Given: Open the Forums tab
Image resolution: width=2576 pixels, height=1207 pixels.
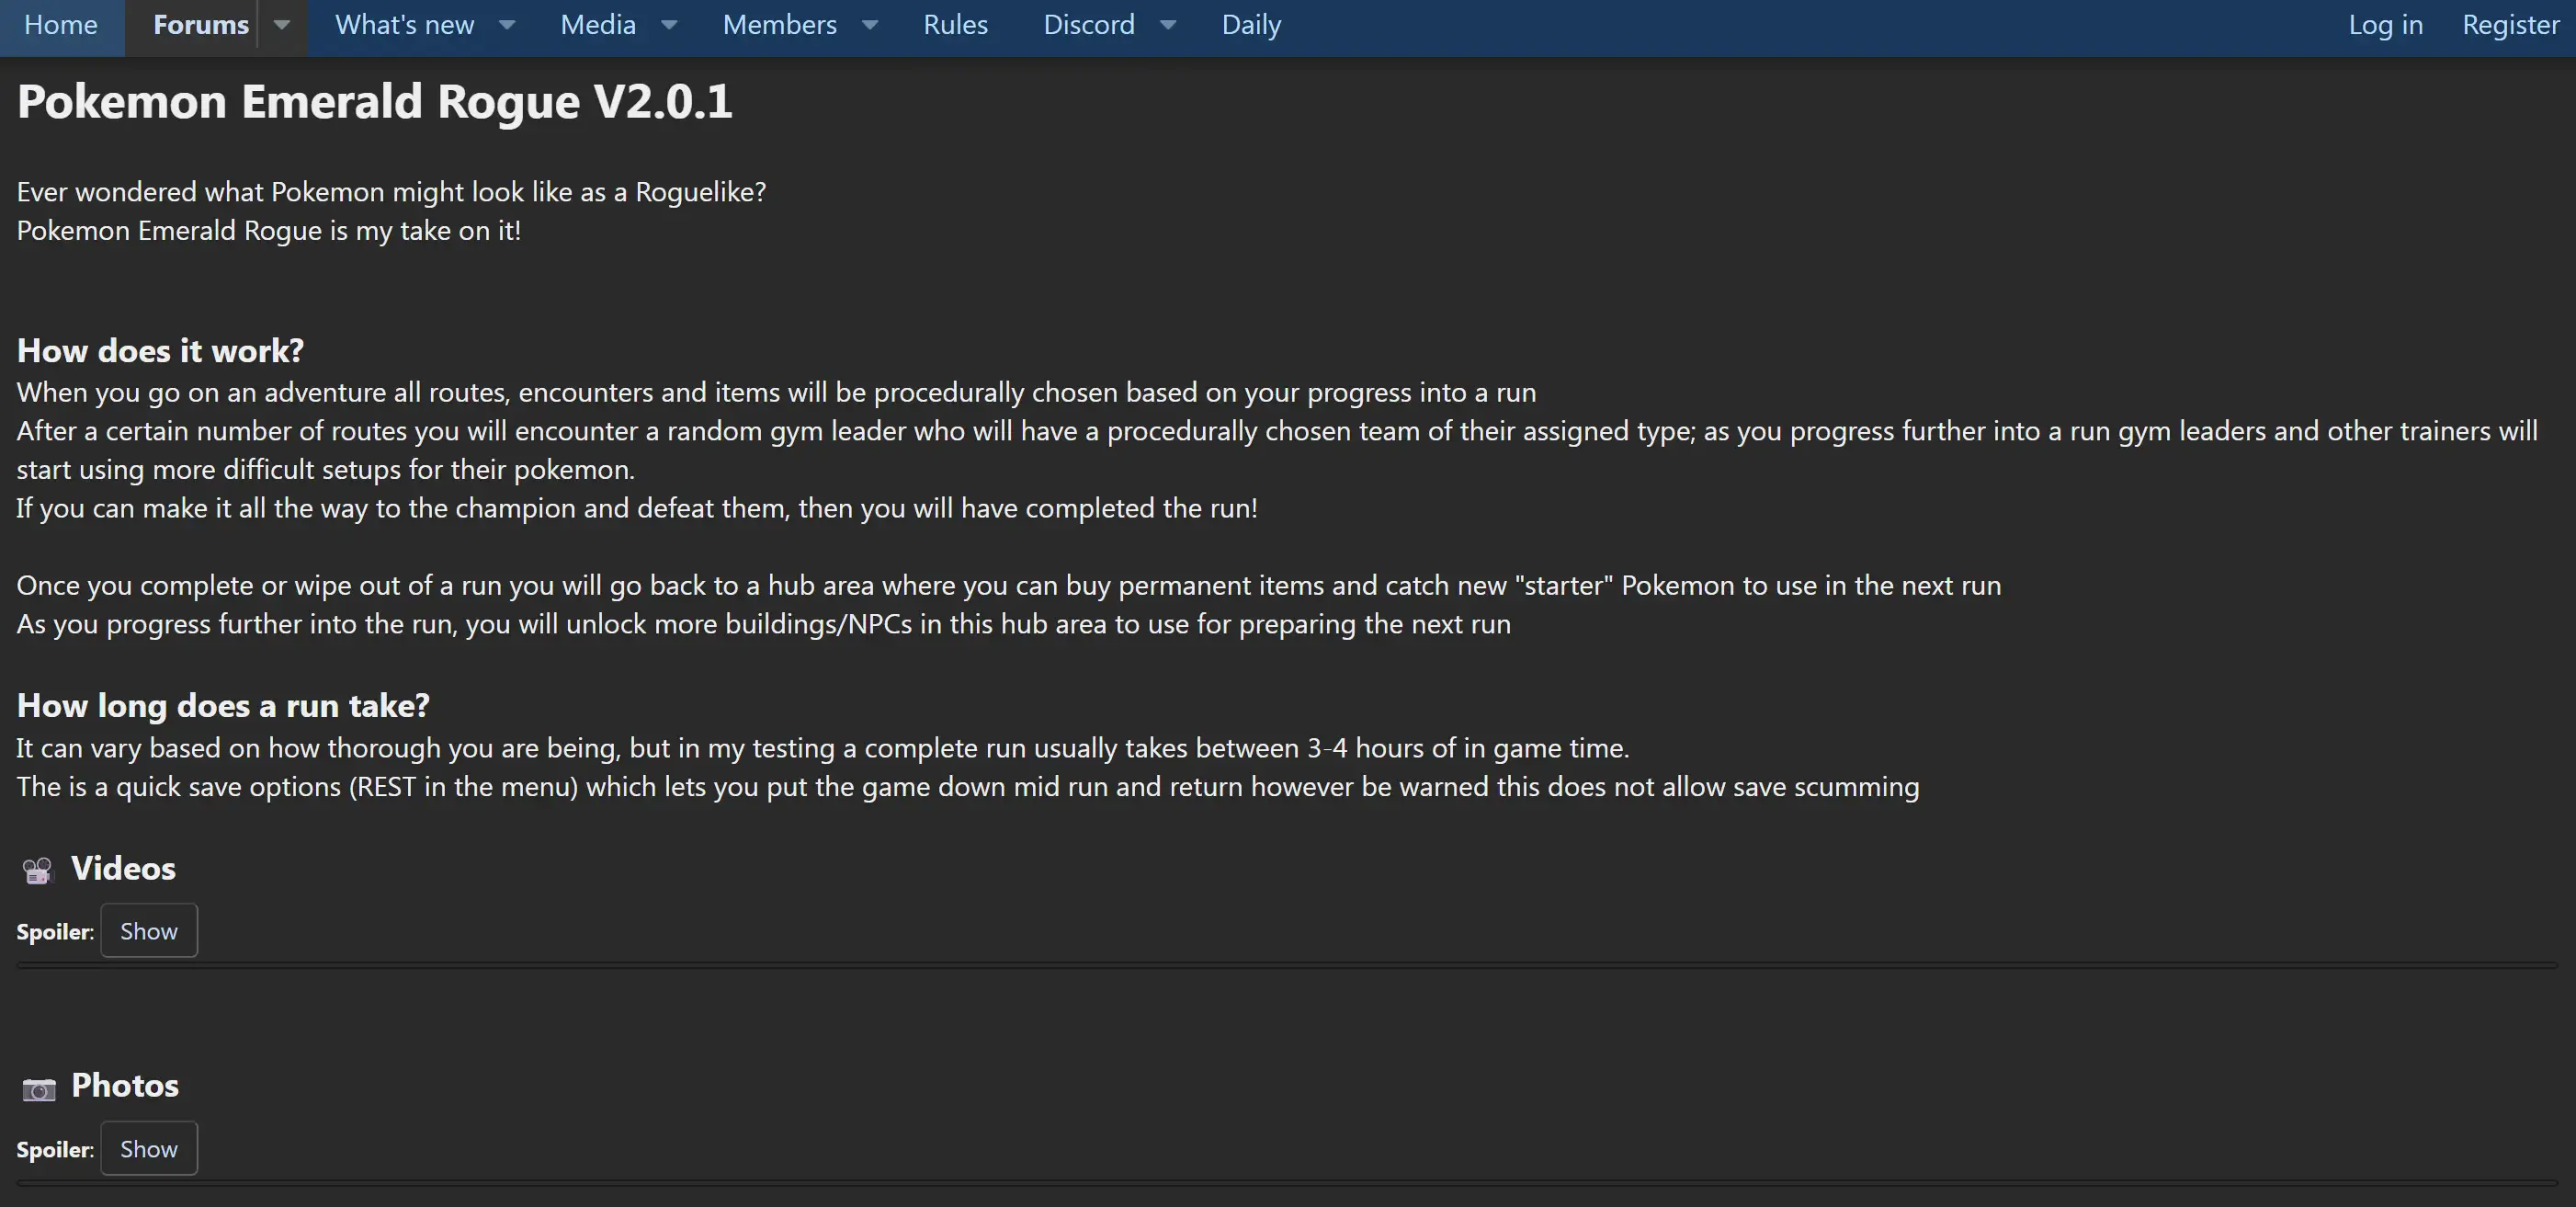Looking at the screenshot, I should pyautogui.click(x=200, y=25).
